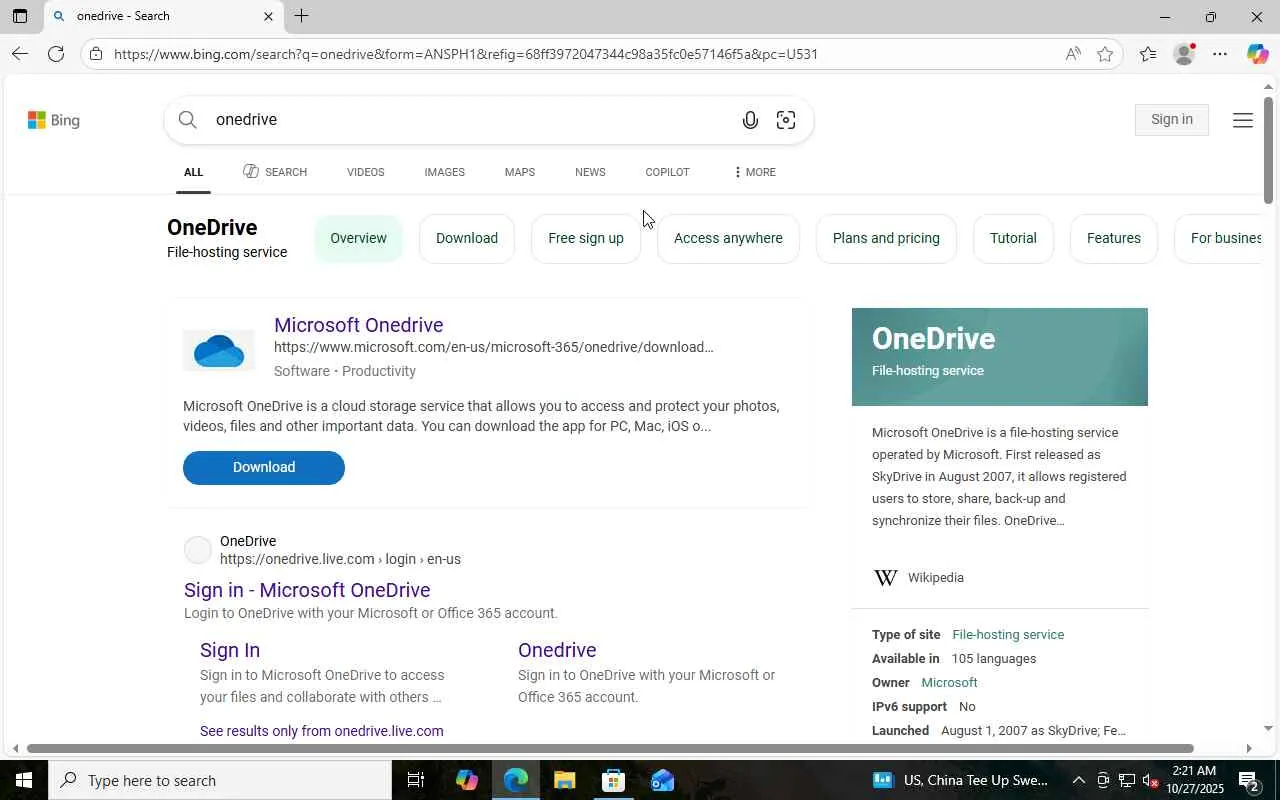Click the horizontal scroll right arrow

tap(1248, 748)
